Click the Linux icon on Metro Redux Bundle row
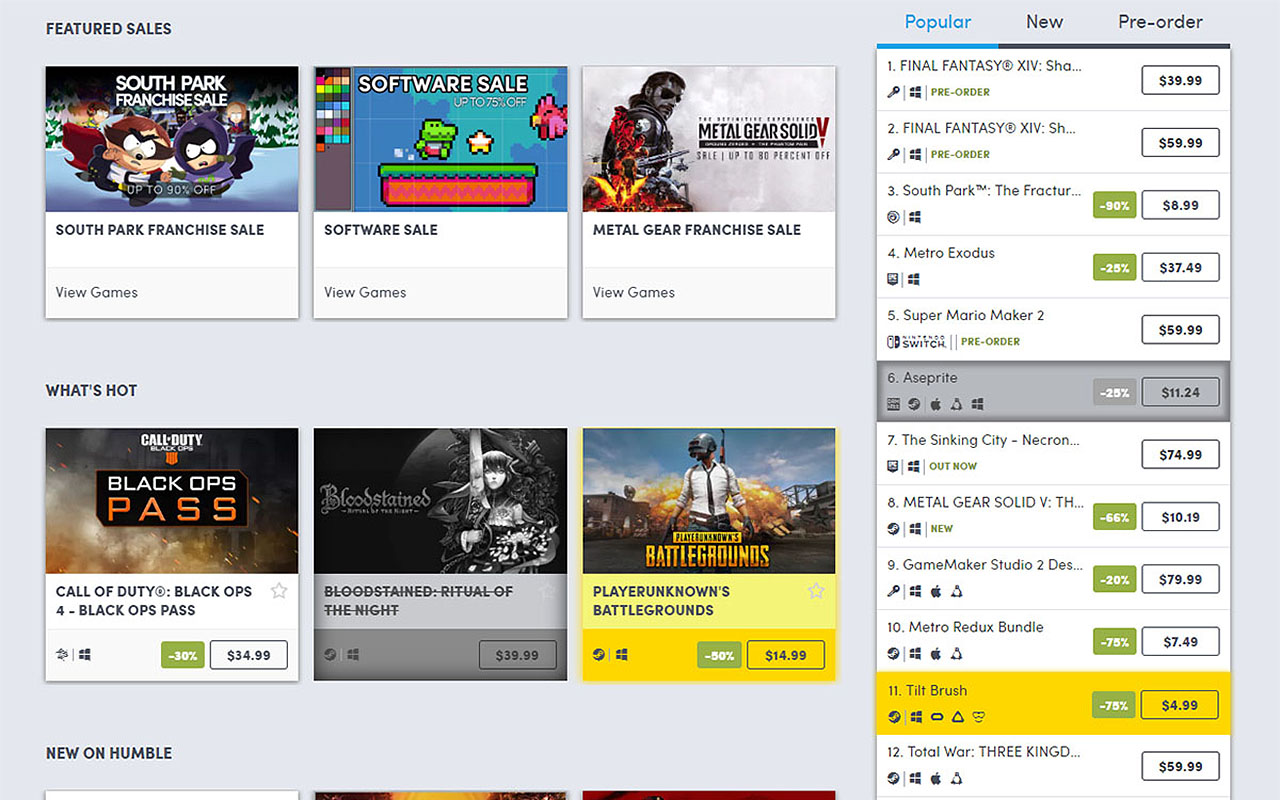The width and height of the screenshot is (1280, 800). 957,653
